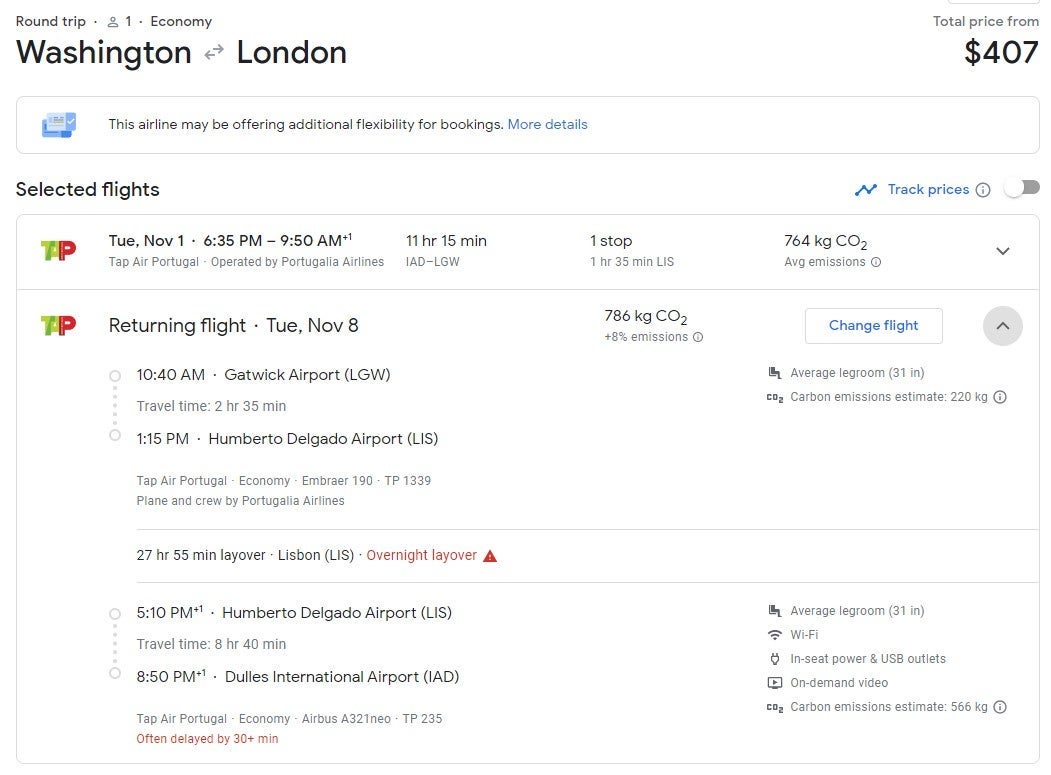Expand the Tue, Nov 1 departing flight details

pos(1003,251)
